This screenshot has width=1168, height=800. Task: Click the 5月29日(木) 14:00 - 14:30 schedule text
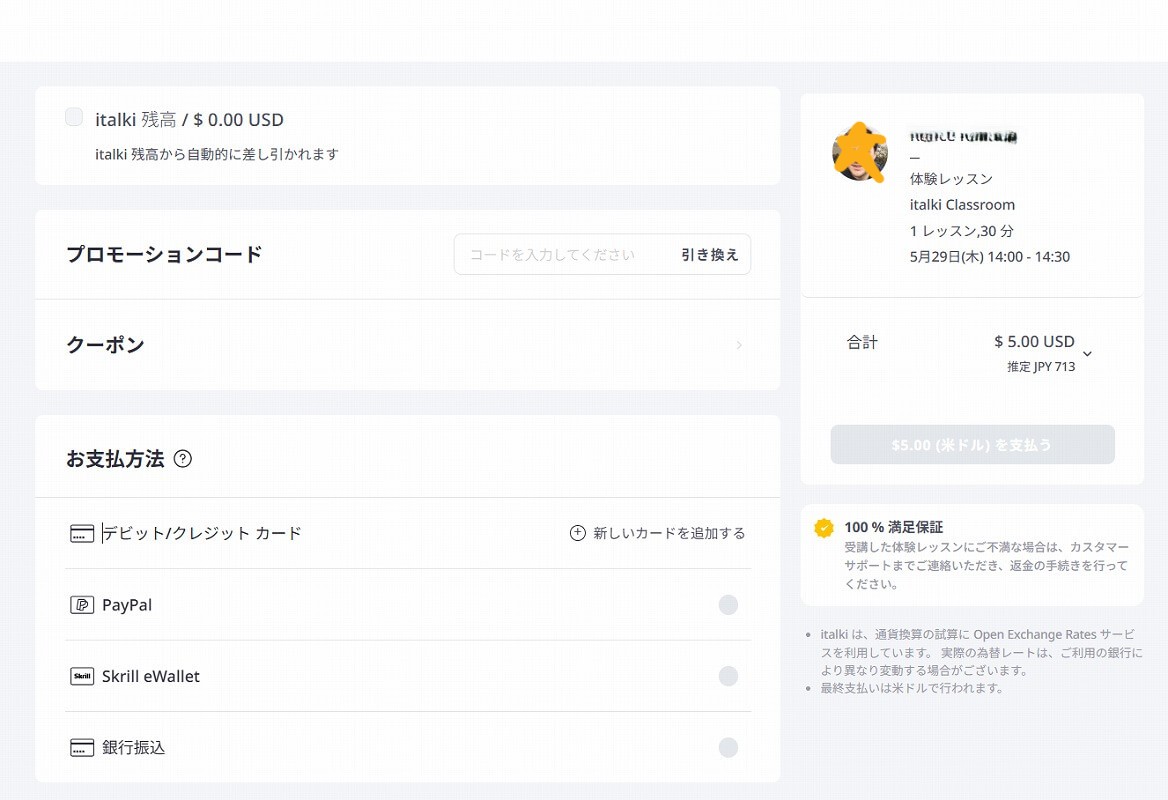pos(989,257)
